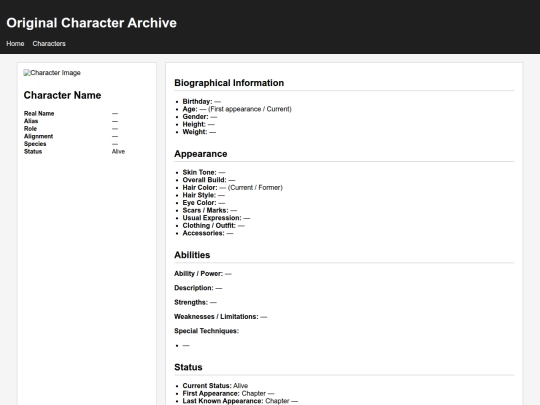Click the Usual Expression entry

[x=216, y=218]
